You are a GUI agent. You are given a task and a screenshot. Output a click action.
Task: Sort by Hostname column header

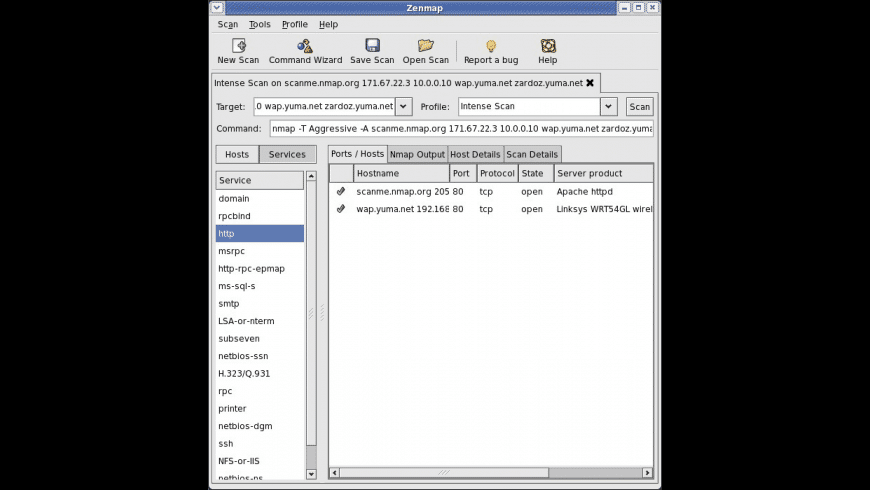[x=402, y=173]
